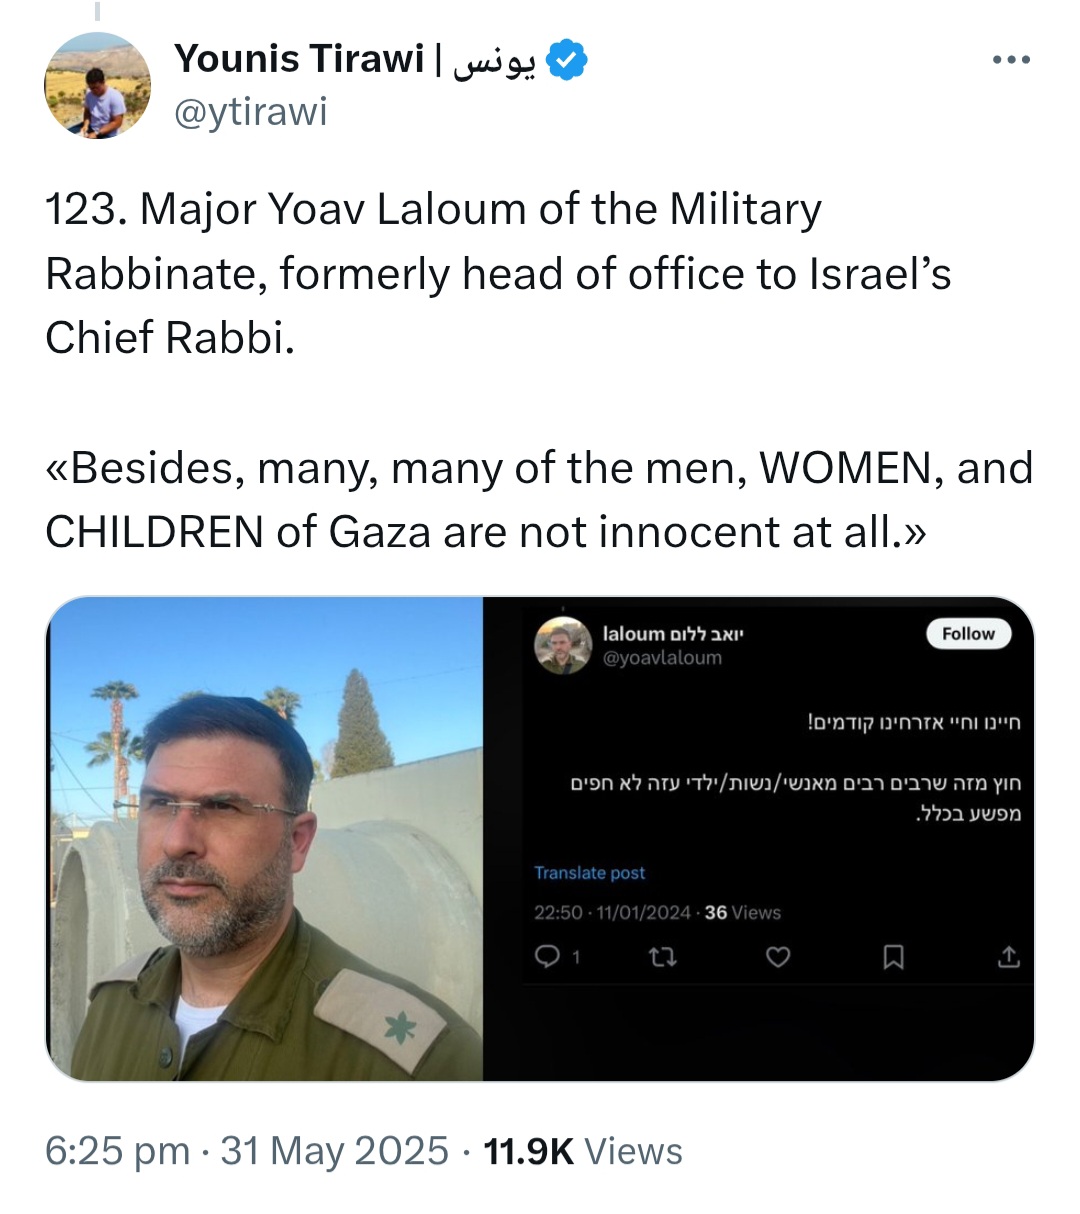Like the tweet with the heart icon
The height and width of the screenshot is (1214, 1080).
tap(778, 958)
